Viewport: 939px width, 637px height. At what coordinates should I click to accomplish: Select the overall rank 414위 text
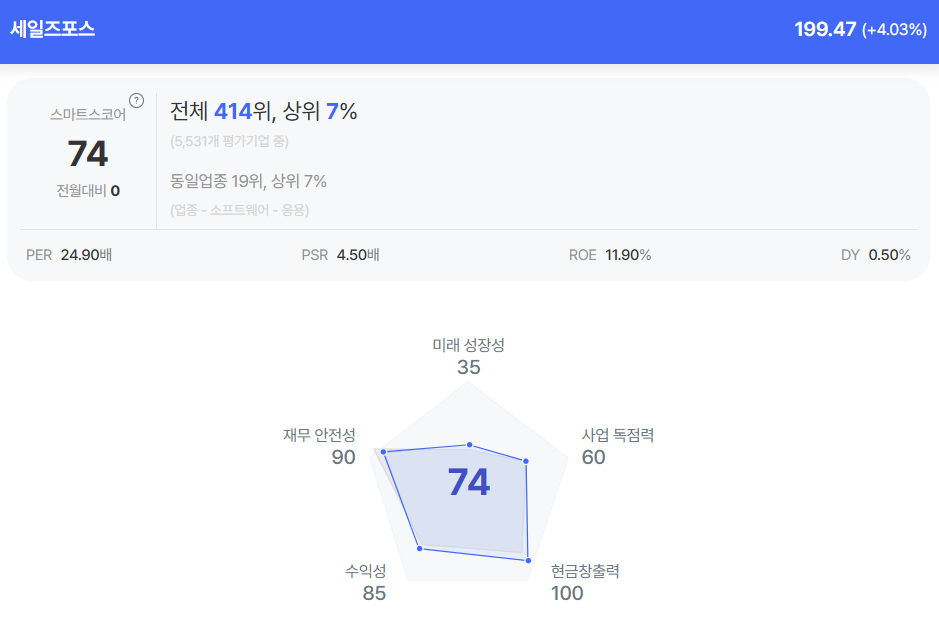tap(239, 112)
